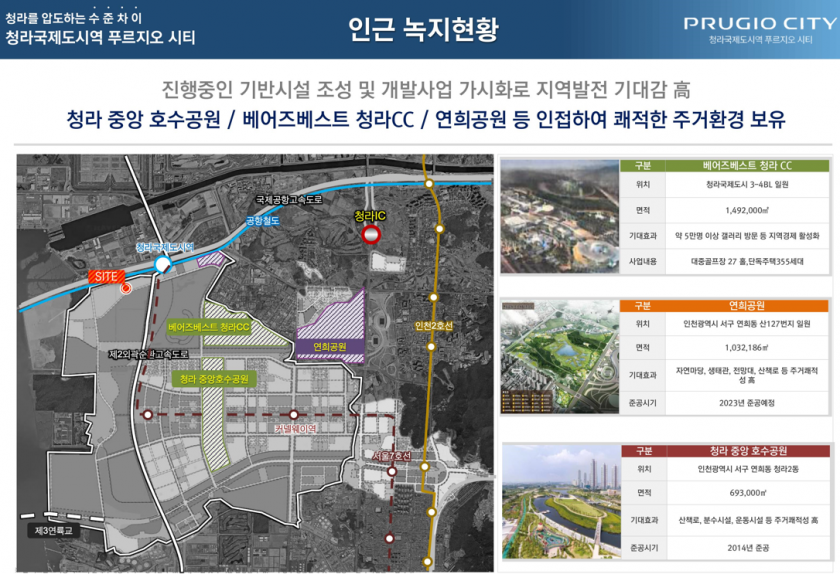This screenshot has height=574, width=840.
Task: Open the 연희공원 site plan thumbnail
Action: tap(559, 357)
